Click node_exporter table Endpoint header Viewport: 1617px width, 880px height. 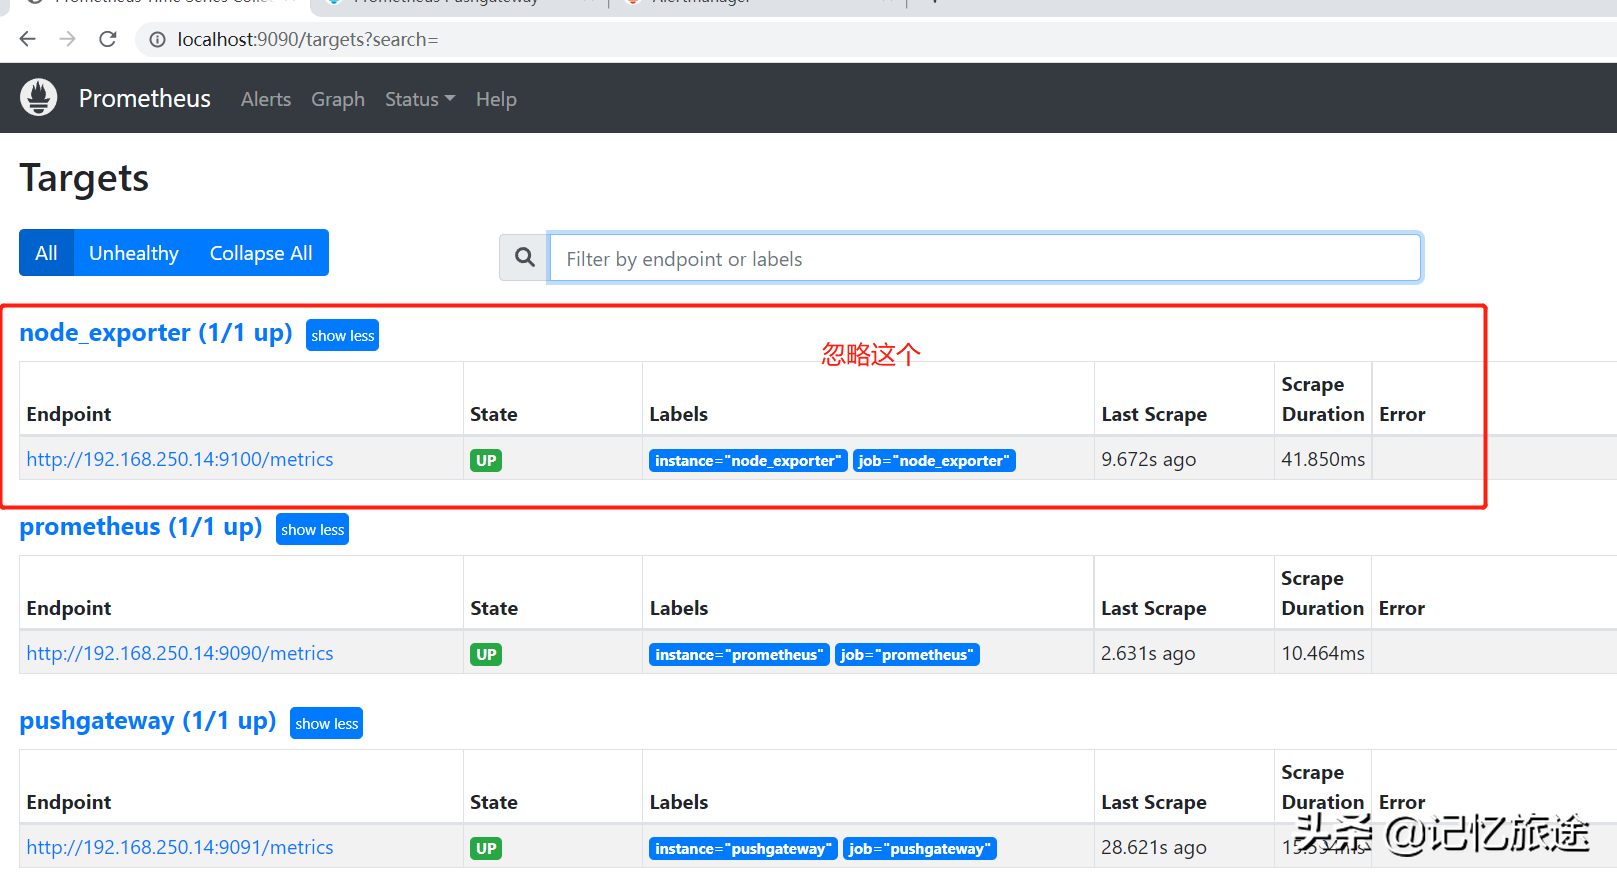[x=69, y=414]
